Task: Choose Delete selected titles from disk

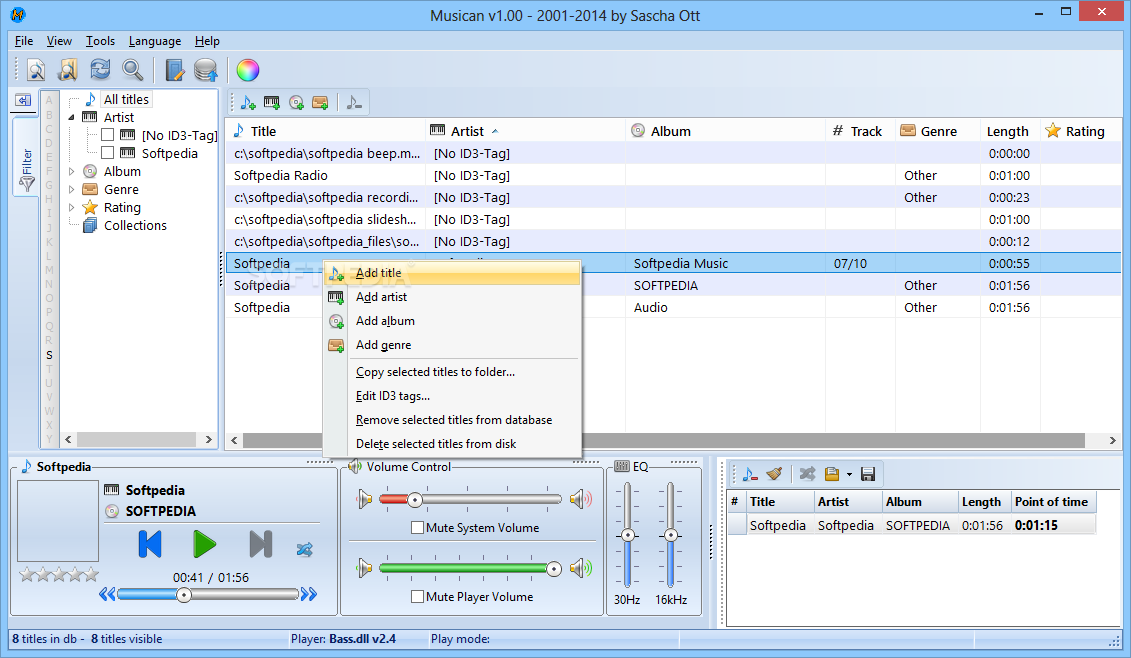Action: 452,444
